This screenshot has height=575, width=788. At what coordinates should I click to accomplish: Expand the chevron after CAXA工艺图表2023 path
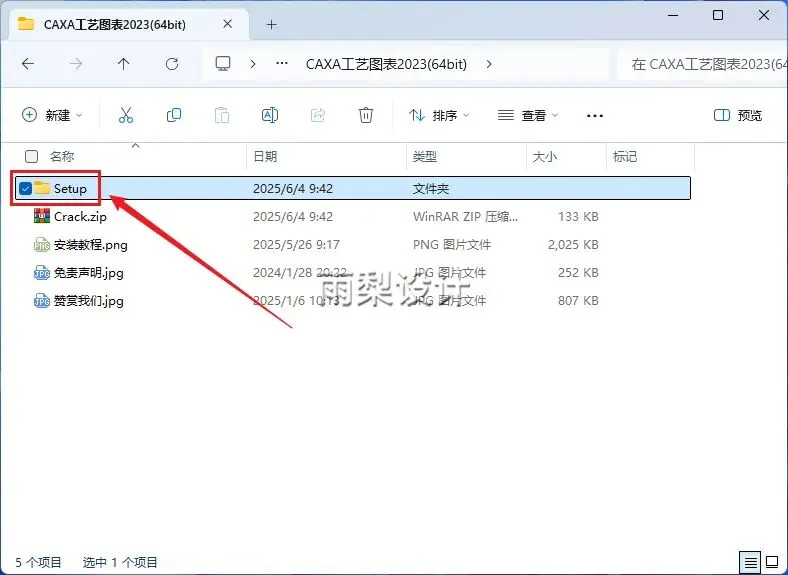tap(489, 64)
